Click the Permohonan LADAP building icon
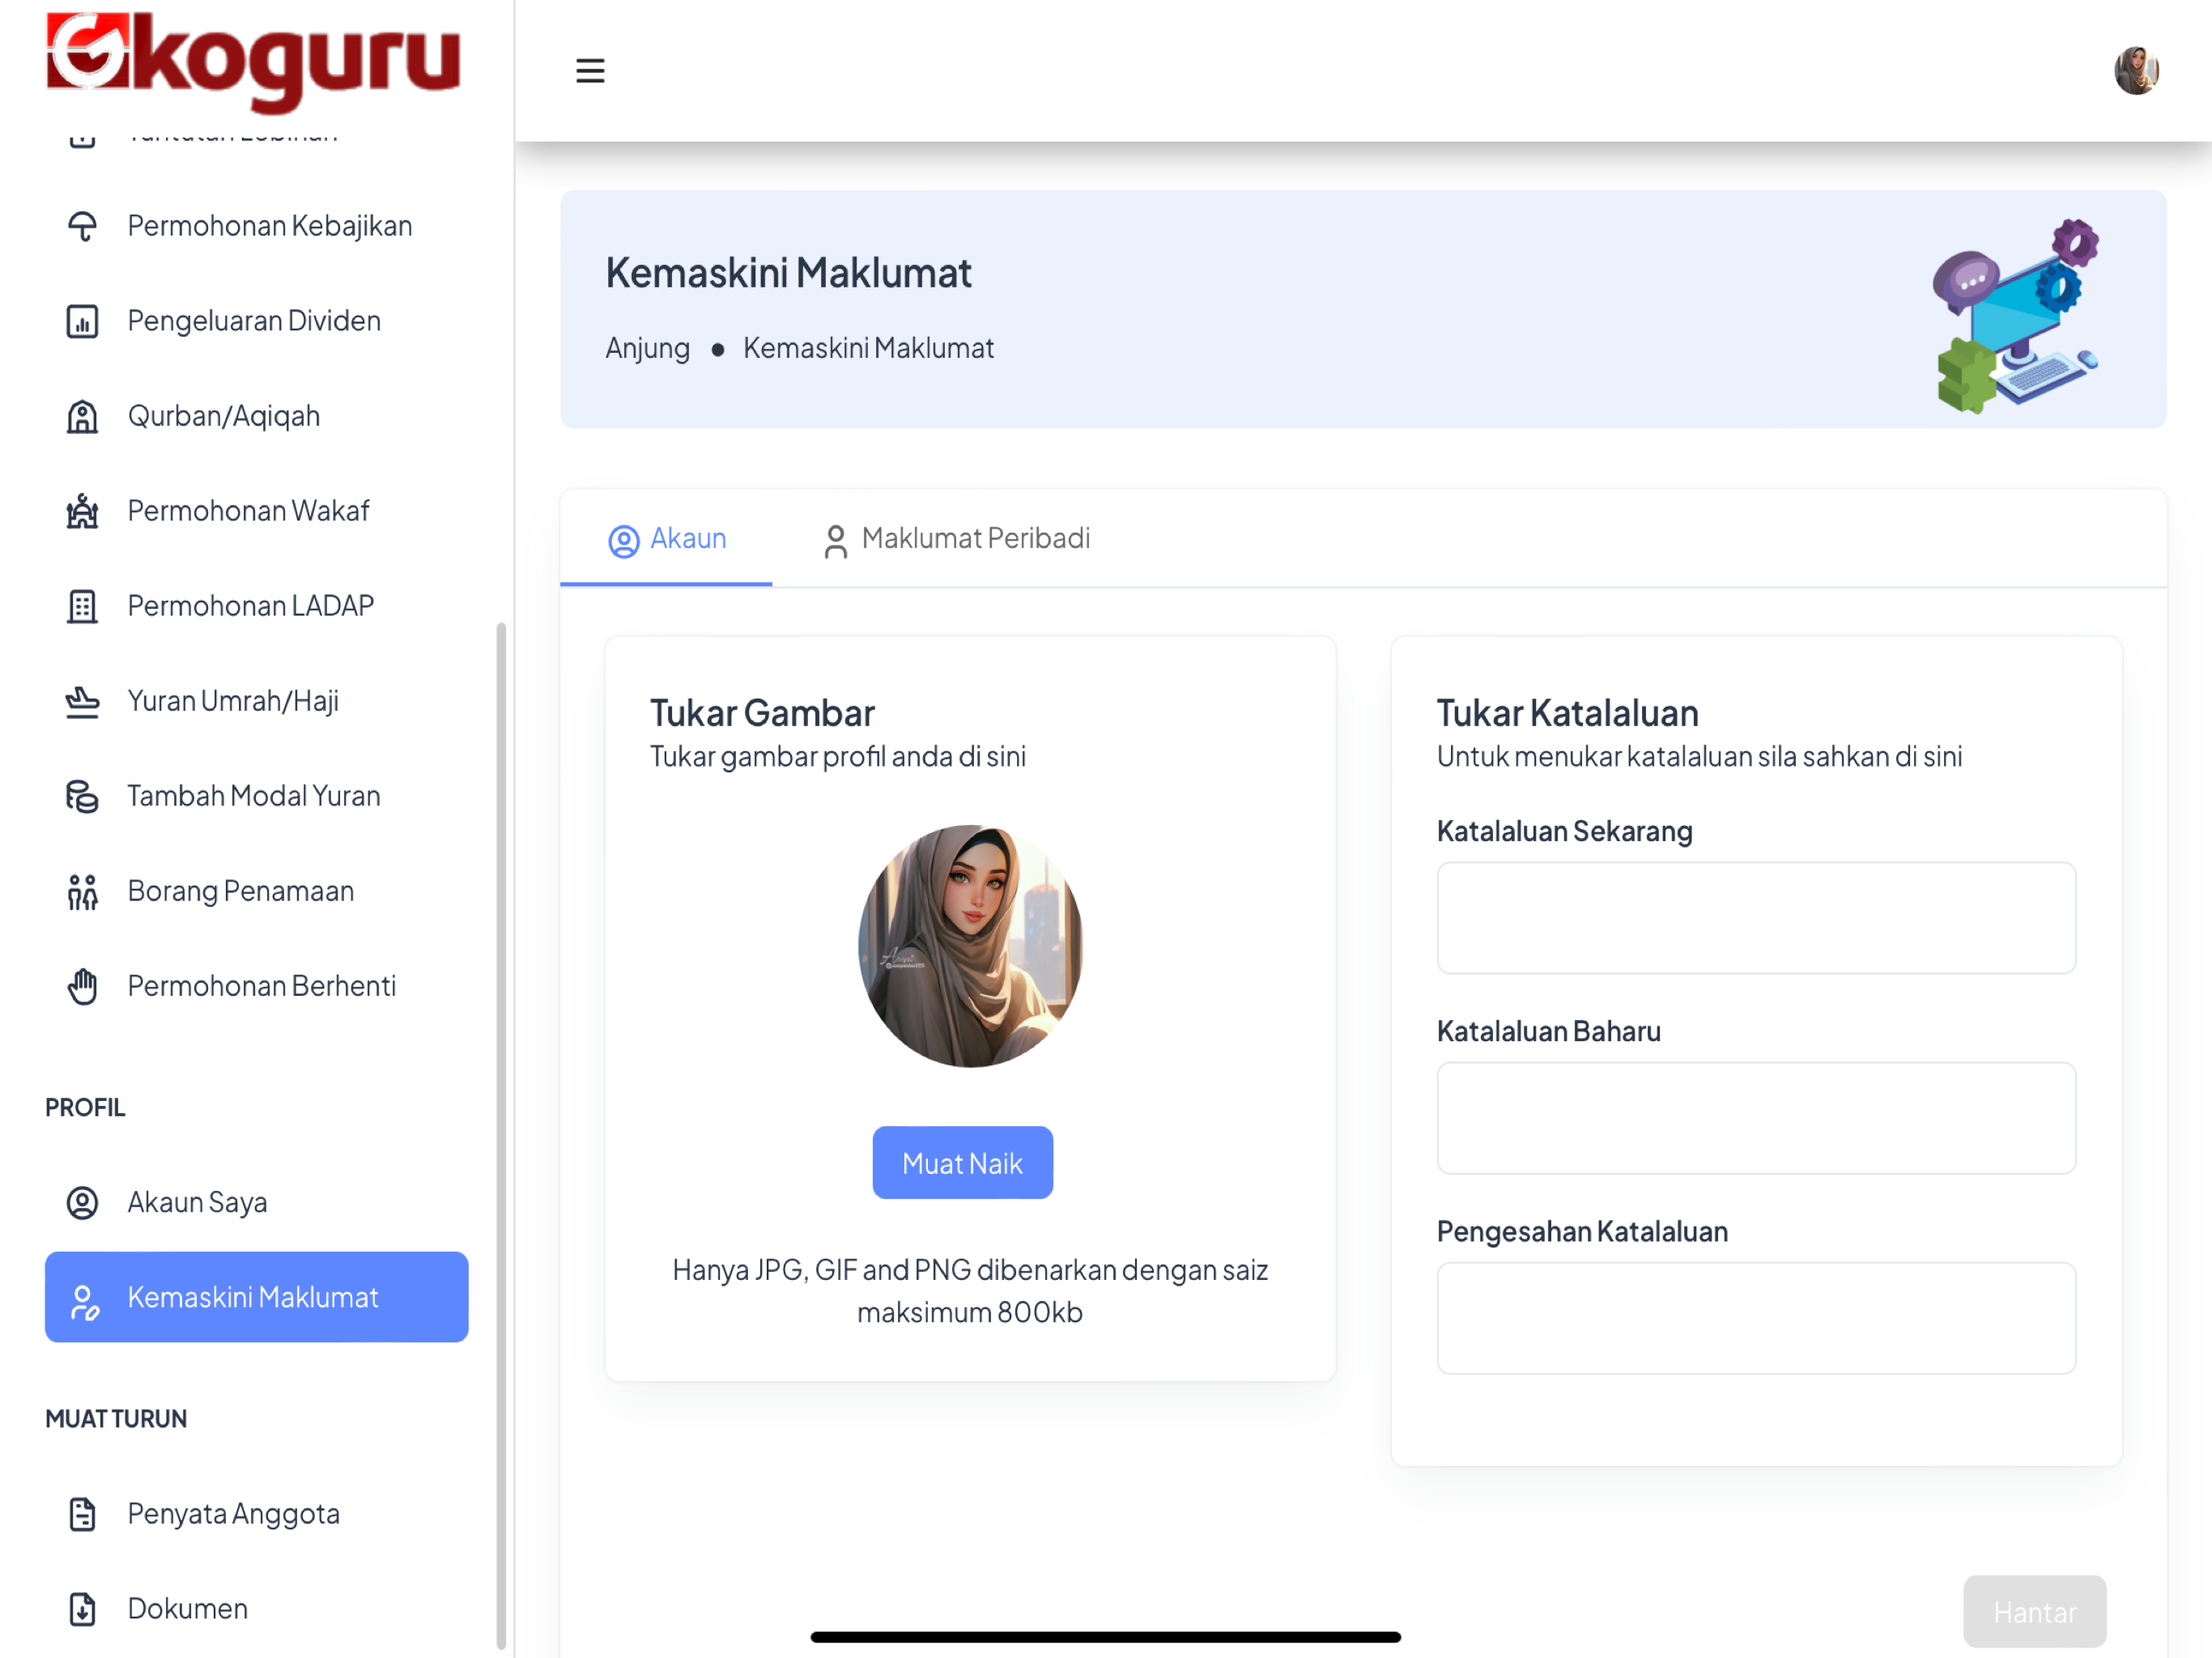This screenshot has height=1658, width=2212. pos(82,606)
